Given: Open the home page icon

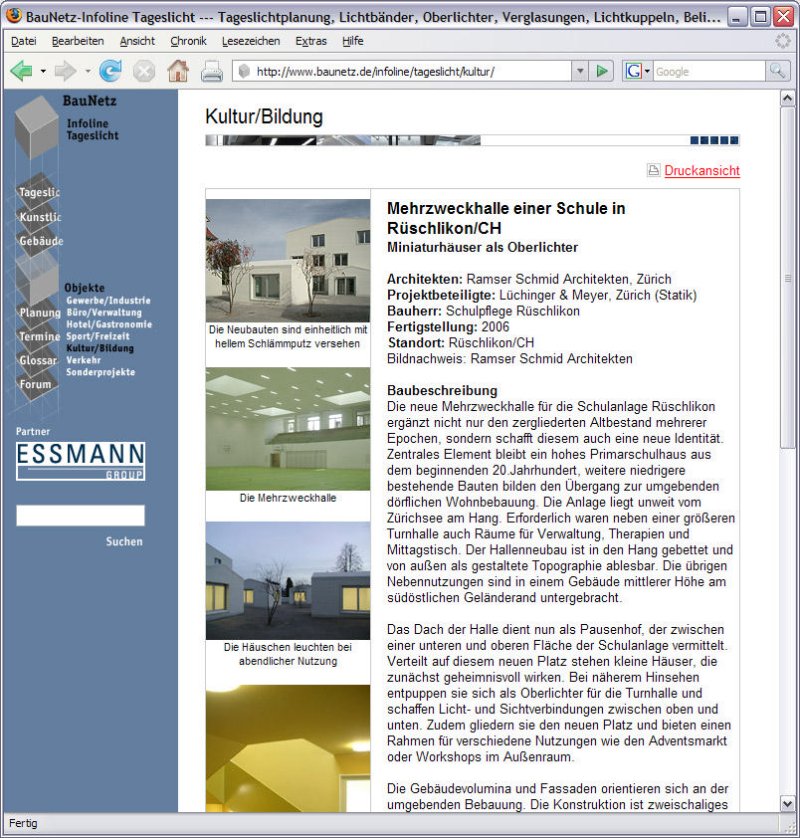Looking at the screenshot, I should tap(178, 71).
